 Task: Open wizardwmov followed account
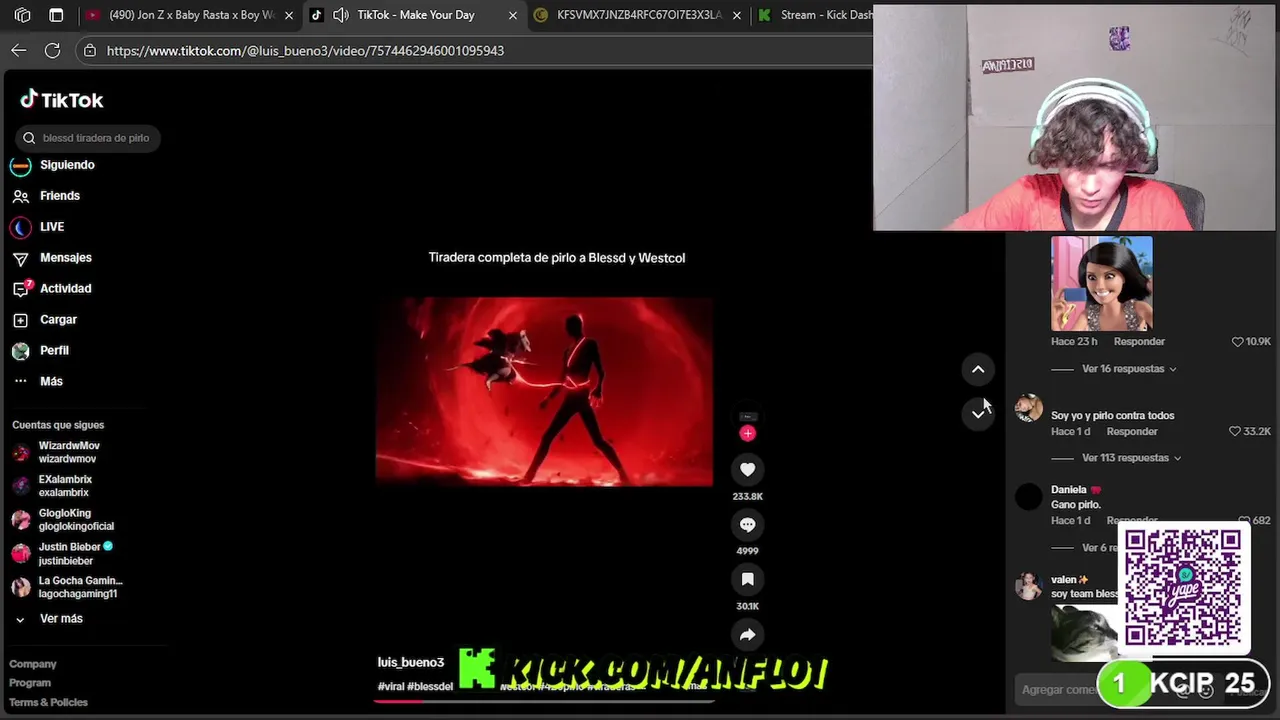point(68,452)
